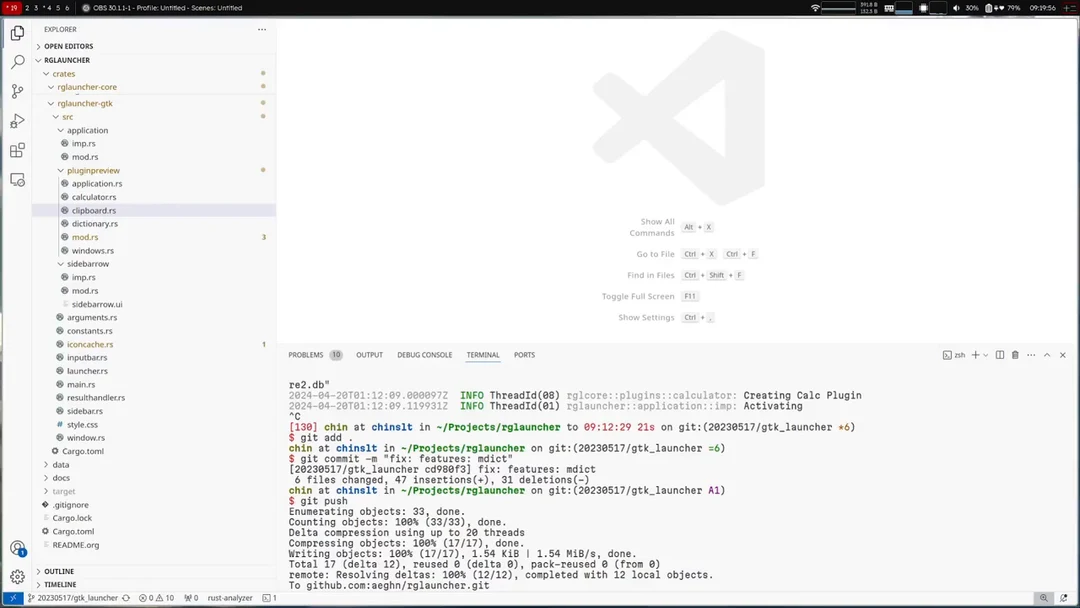Viewport: 1080px width, 608px height.
Task: Show problems count in the status bar
Action: pos(159,598)
